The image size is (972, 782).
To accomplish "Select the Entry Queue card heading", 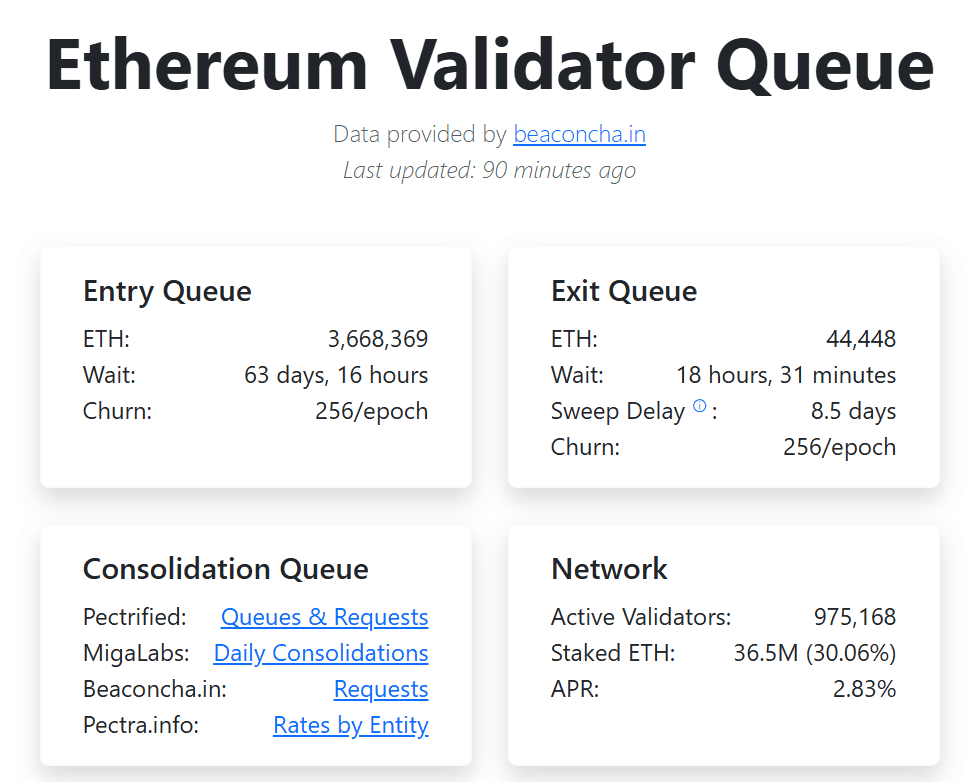I will (167, 291).
